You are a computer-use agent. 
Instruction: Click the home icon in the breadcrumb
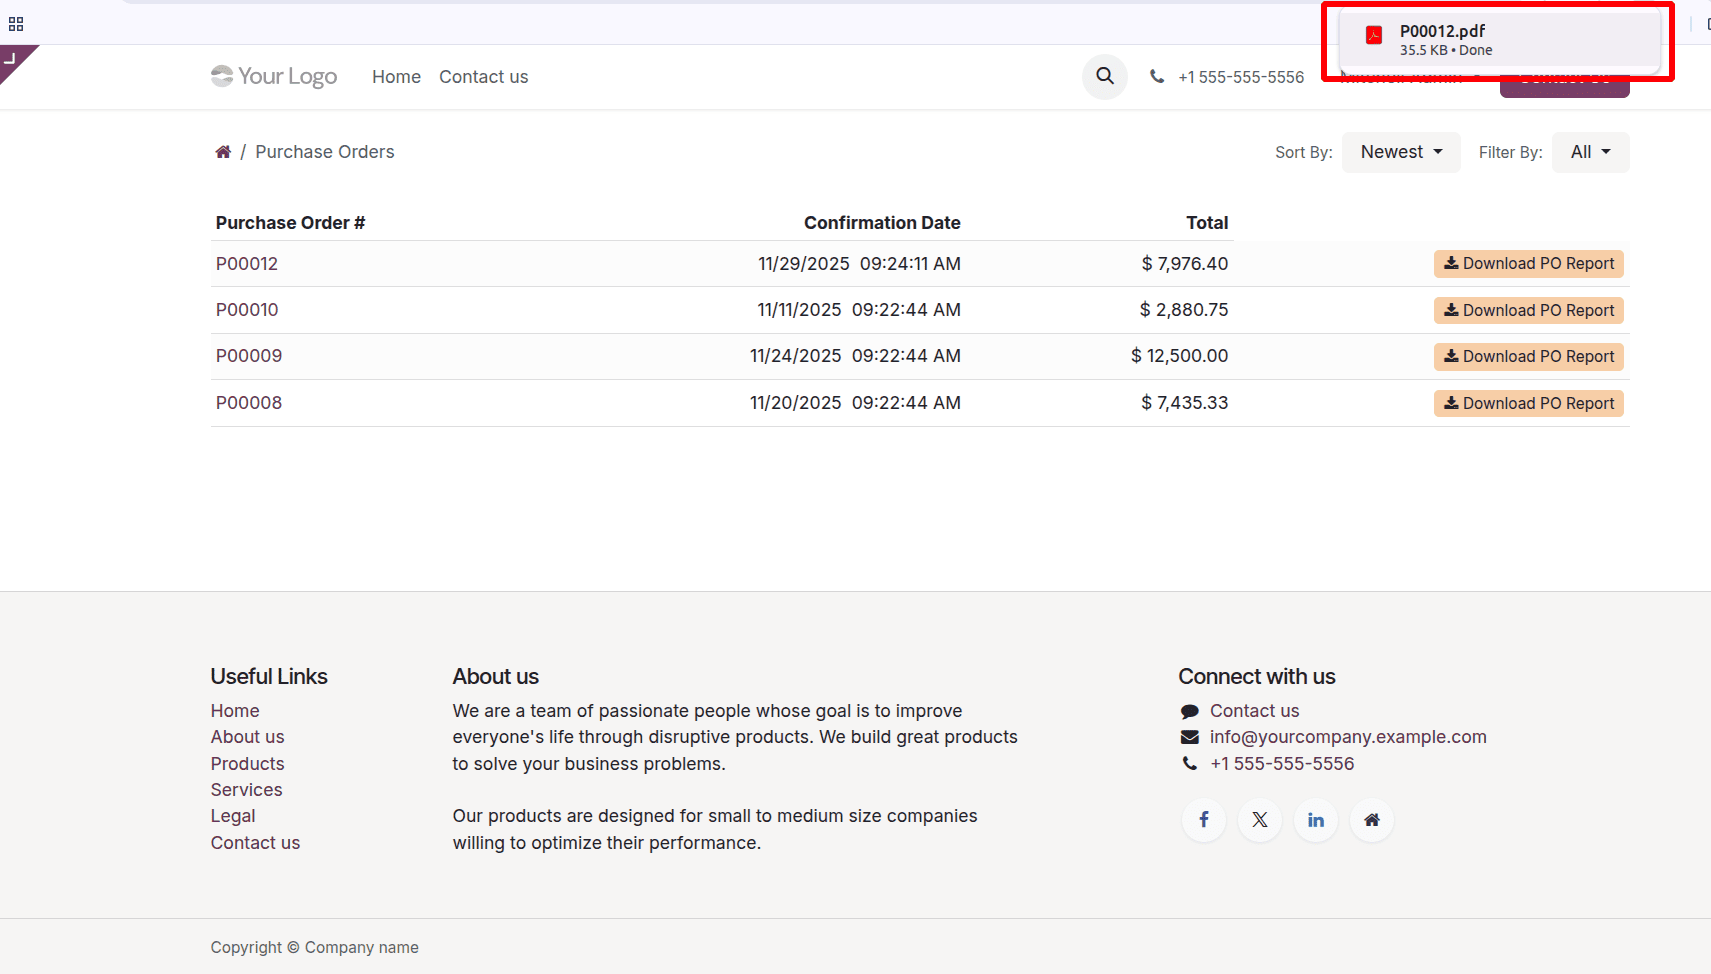(x=223, y=150)
